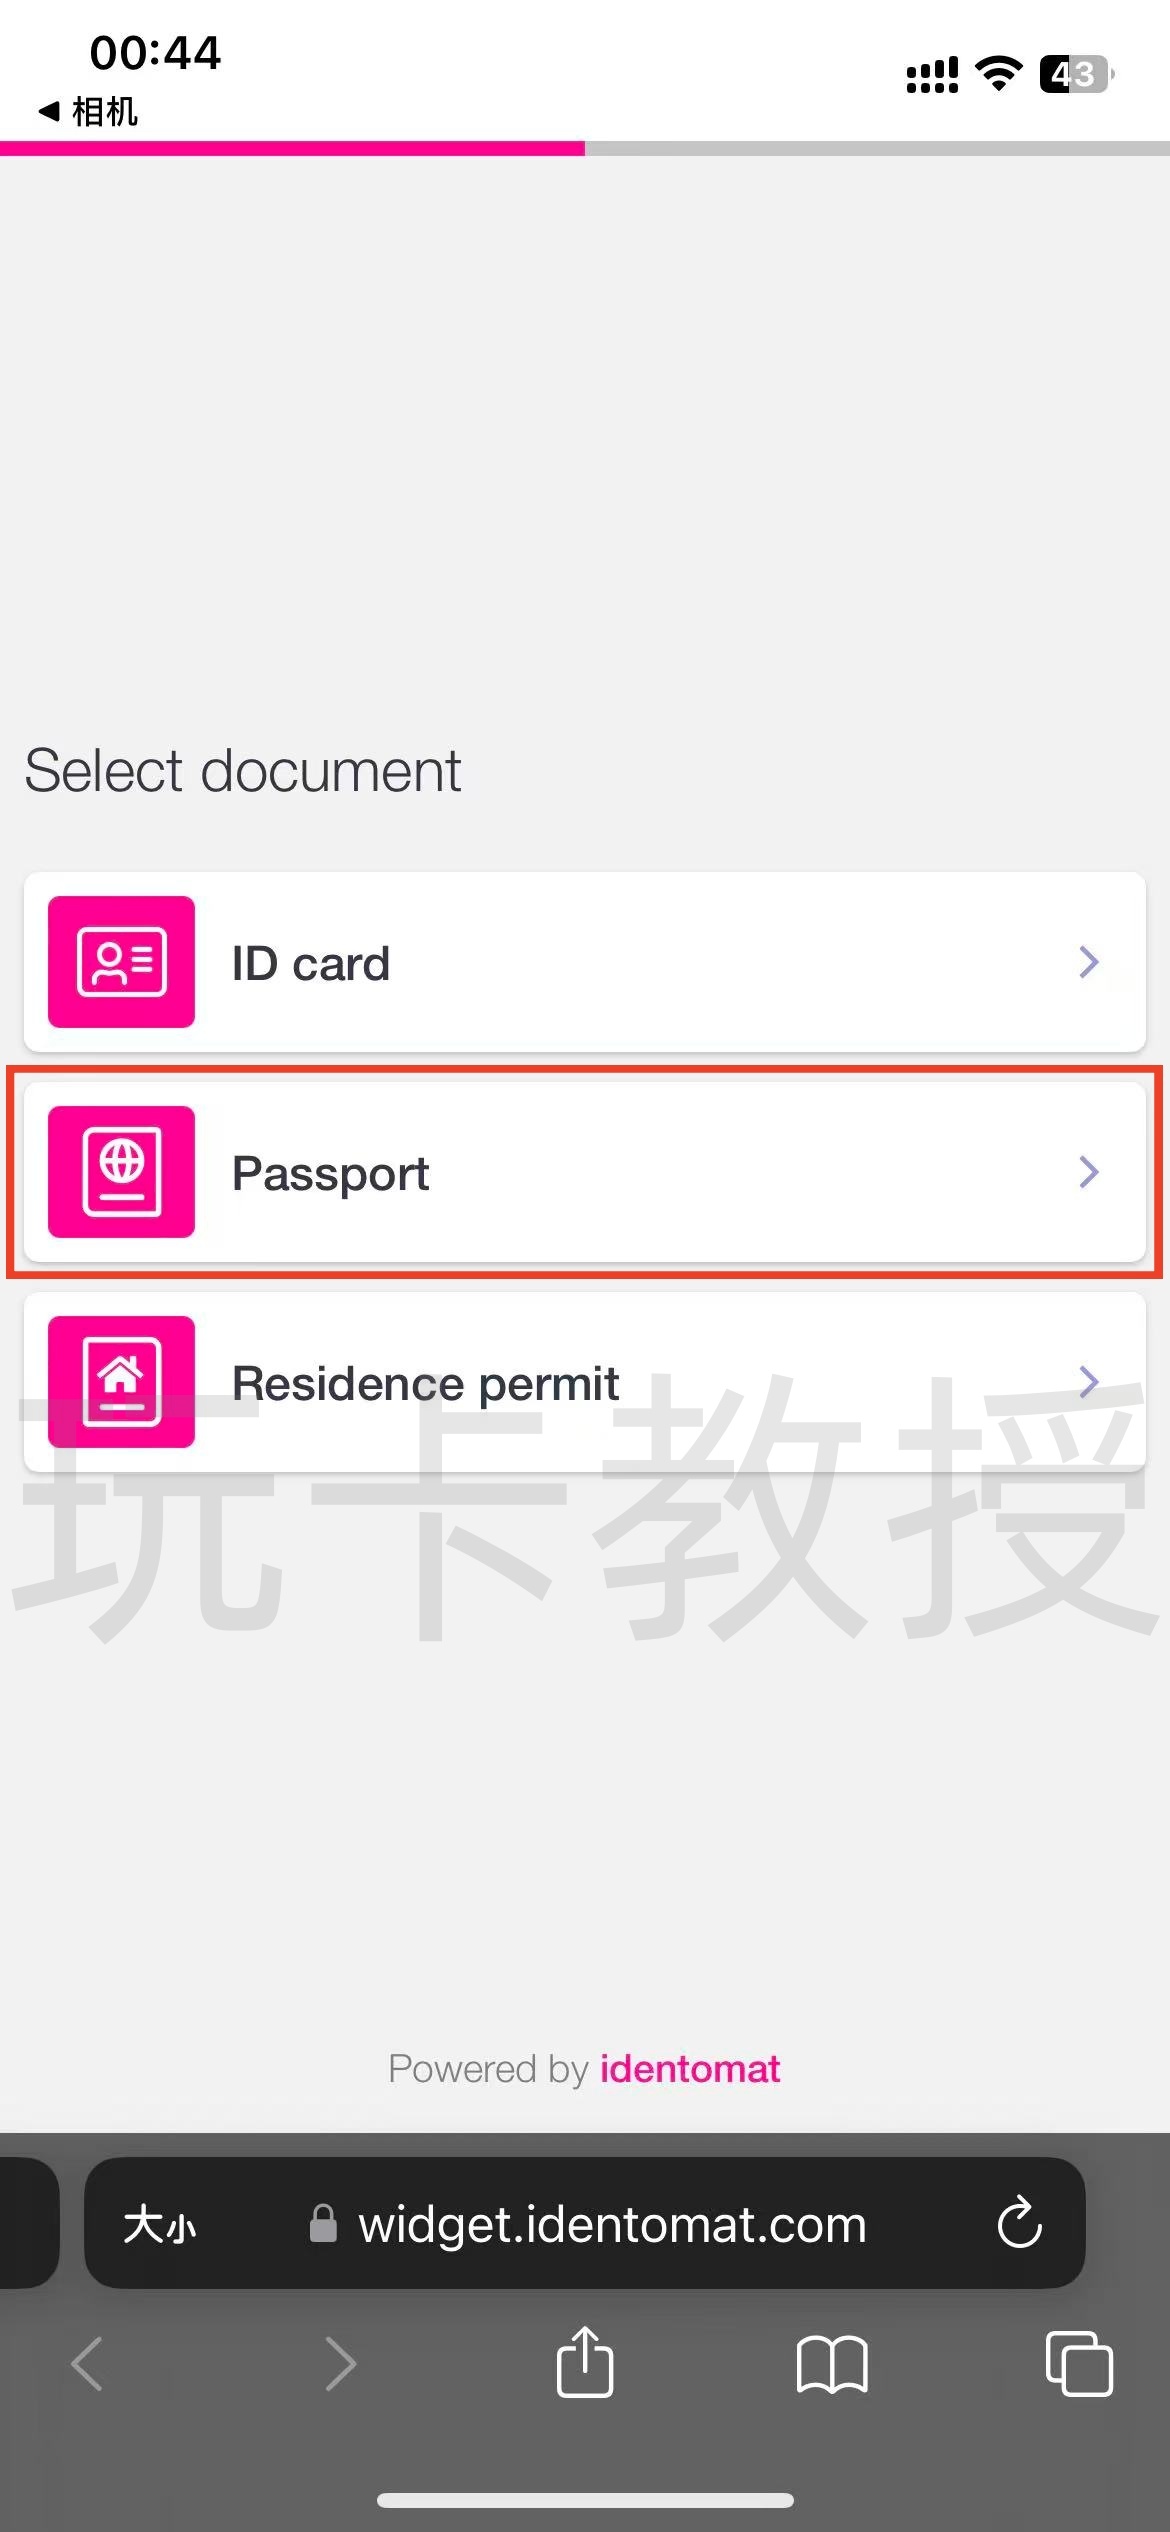This screenshot has height=2532, width=1170.
Task: Tap the pink ID card icon
Action: coord(122,962)
